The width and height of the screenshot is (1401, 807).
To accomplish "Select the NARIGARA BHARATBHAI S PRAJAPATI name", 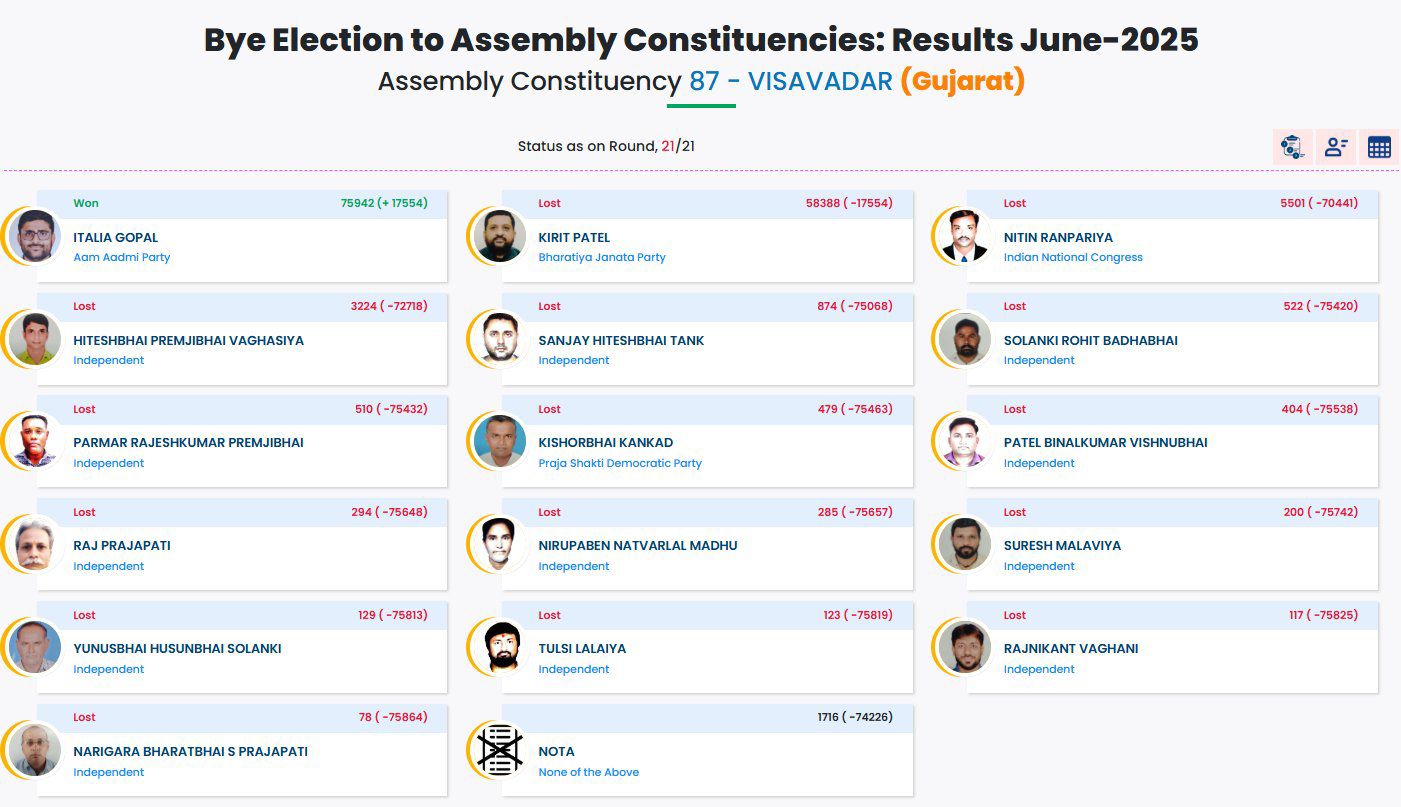I will coord(190,751).
